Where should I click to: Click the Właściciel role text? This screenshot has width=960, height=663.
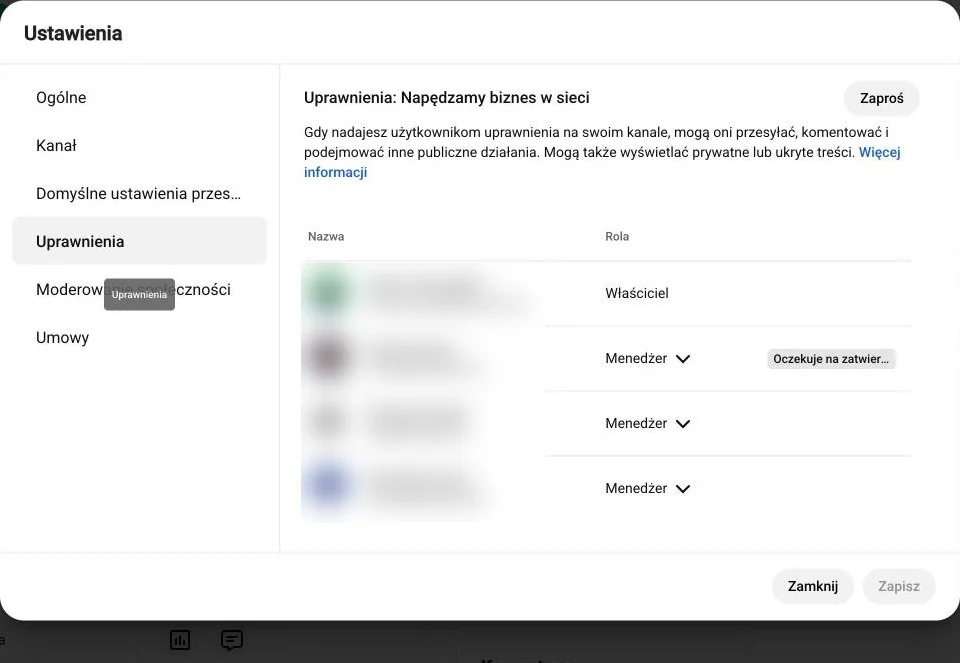637,293
